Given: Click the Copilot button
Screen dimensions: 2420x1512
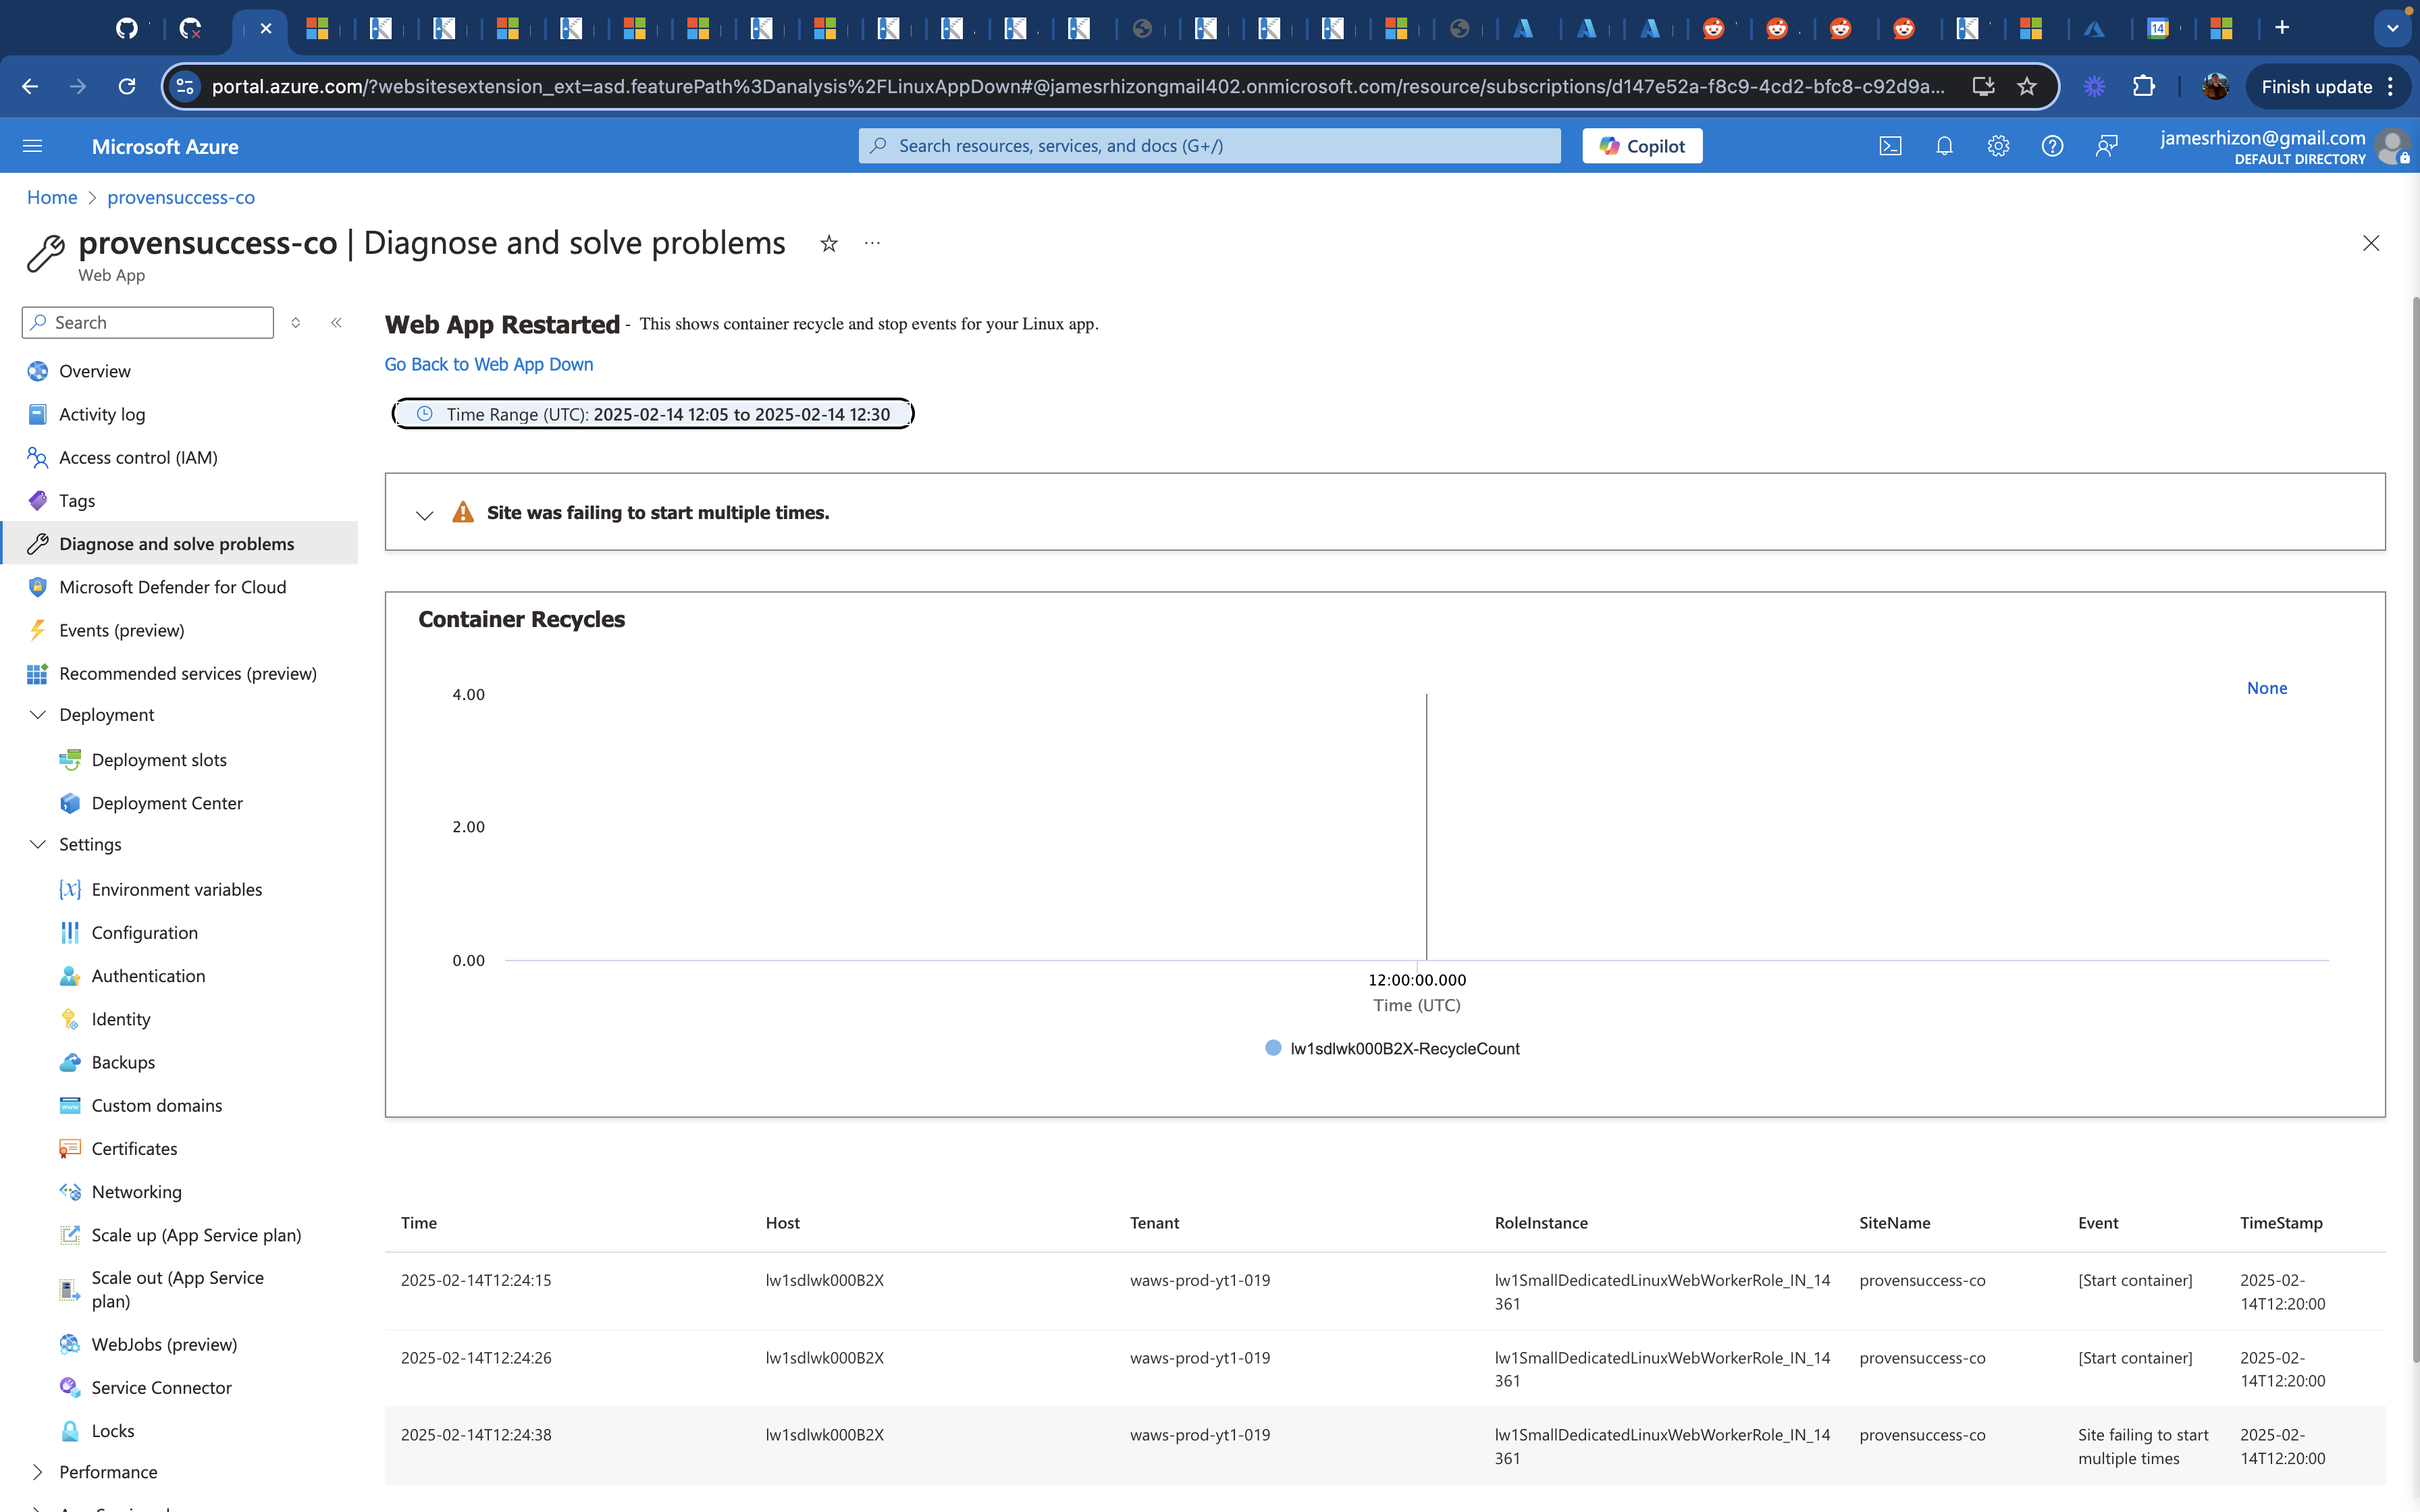Looking at the screenshot, I should [x=1642, y=146].
